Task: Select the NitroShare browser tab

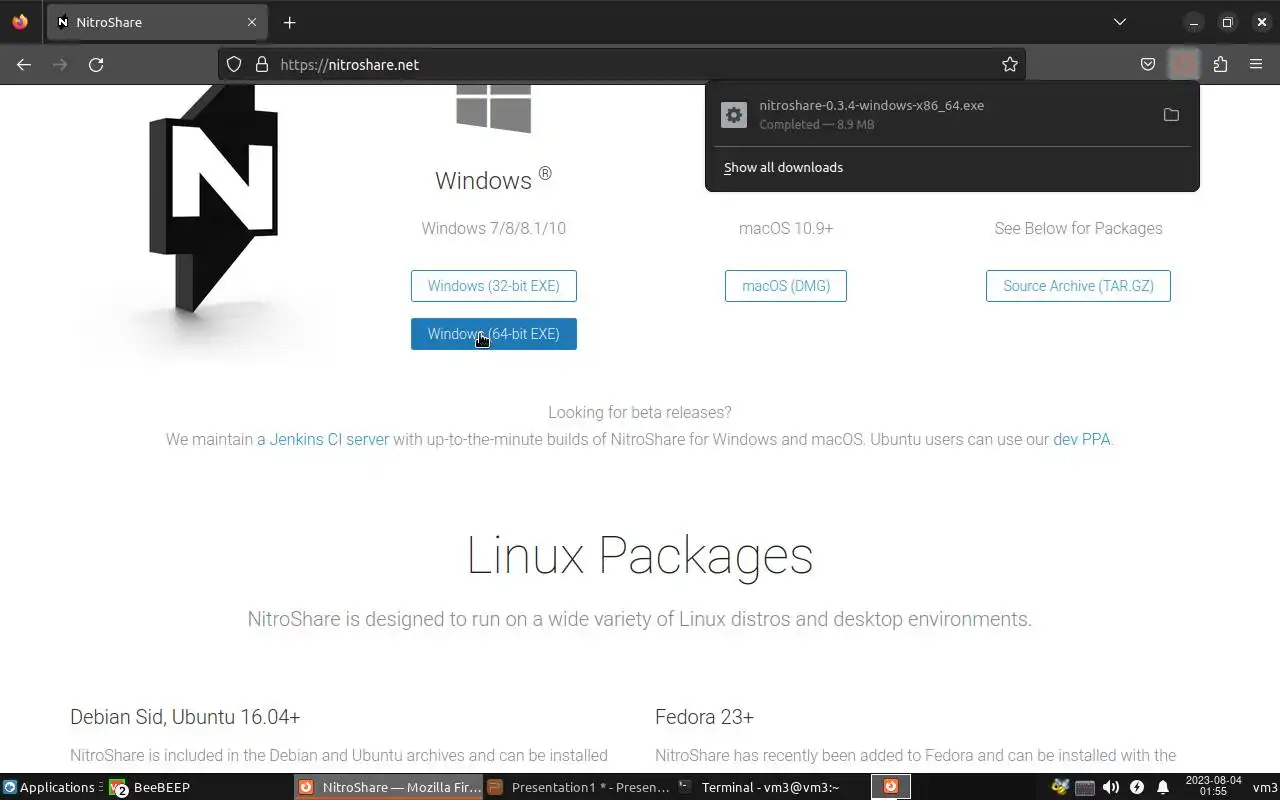Action: tap(157, 22)
